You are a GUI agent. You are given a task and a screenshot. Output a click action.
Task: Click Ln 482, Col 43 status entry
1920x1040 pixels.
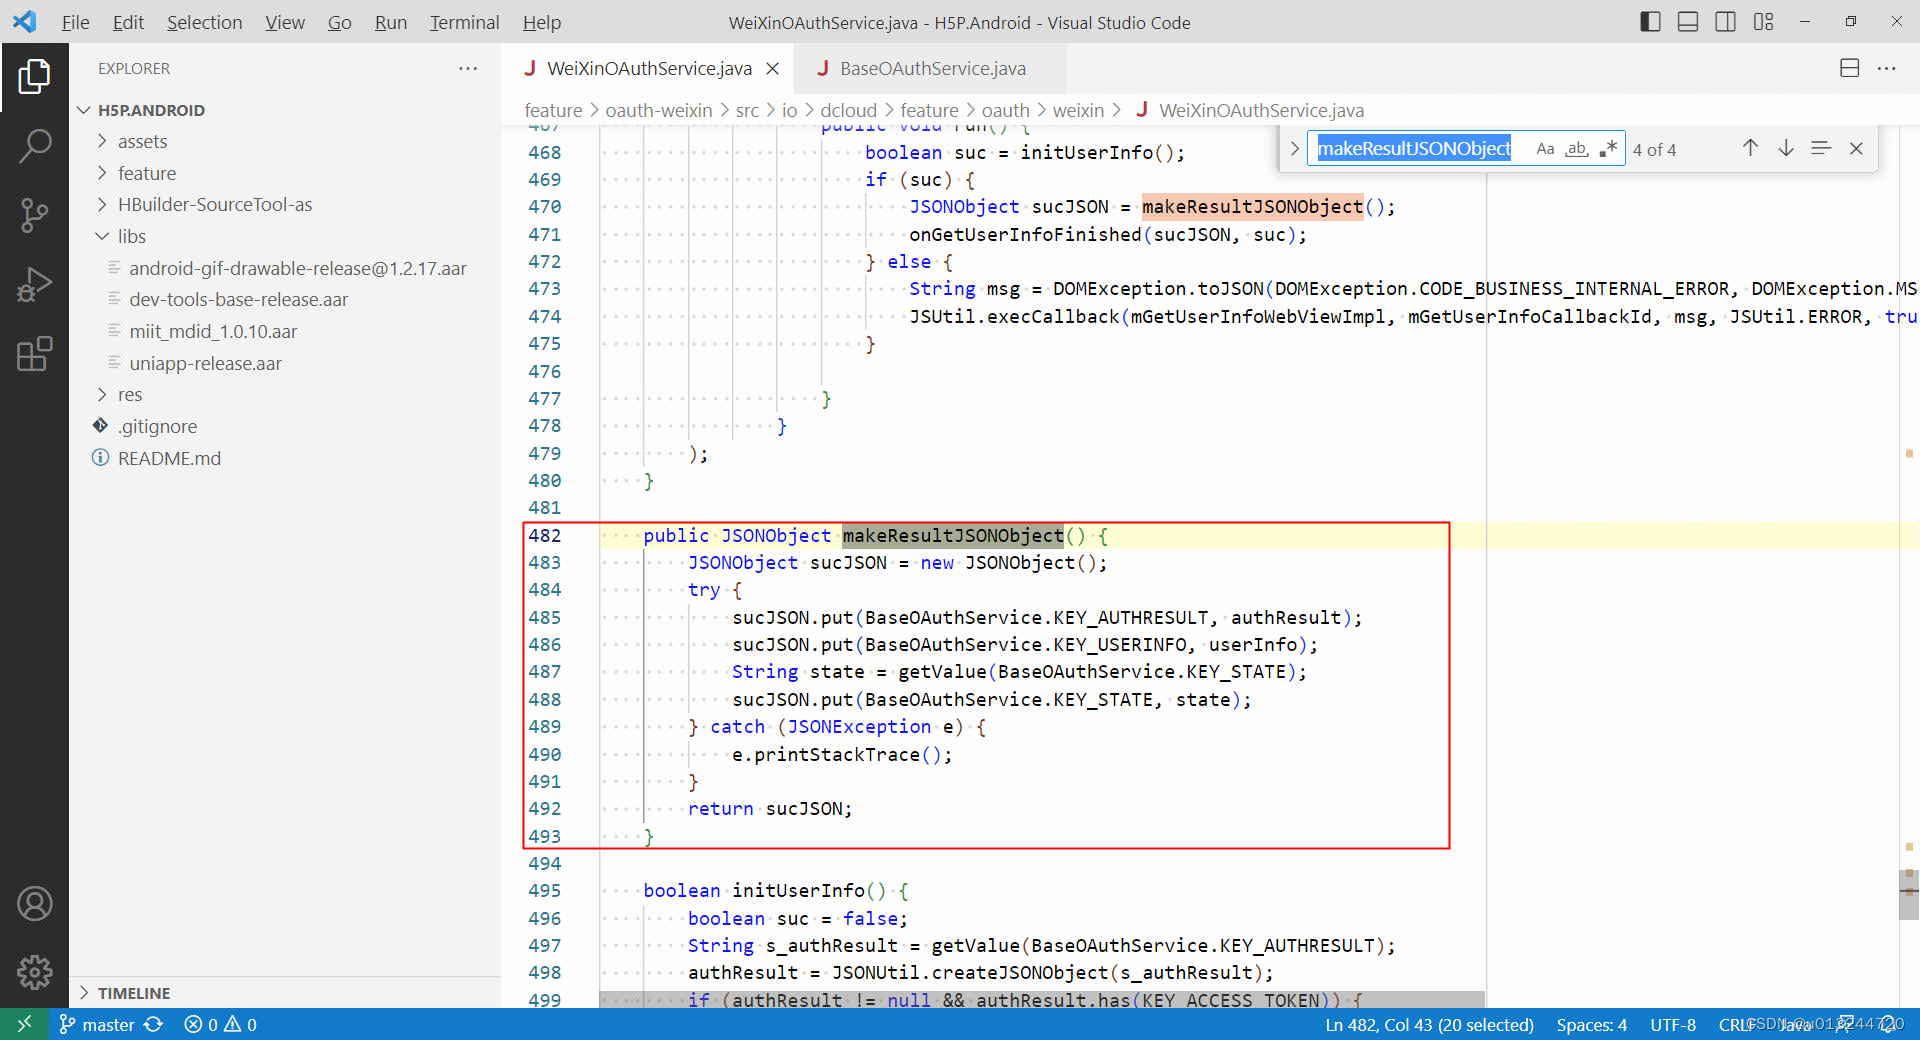pos(1429,1024)
